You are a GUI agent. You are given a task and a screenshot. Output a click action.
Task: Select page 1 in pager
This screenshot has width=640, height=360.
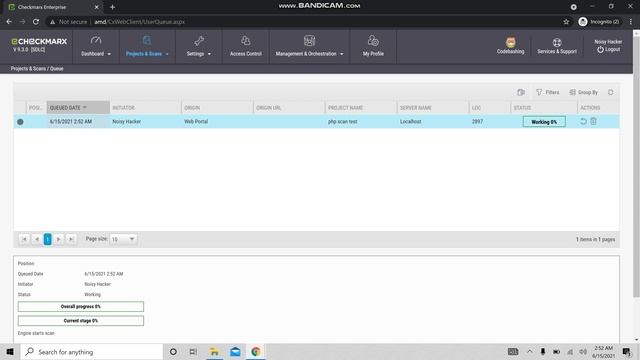tap(47, 239)
